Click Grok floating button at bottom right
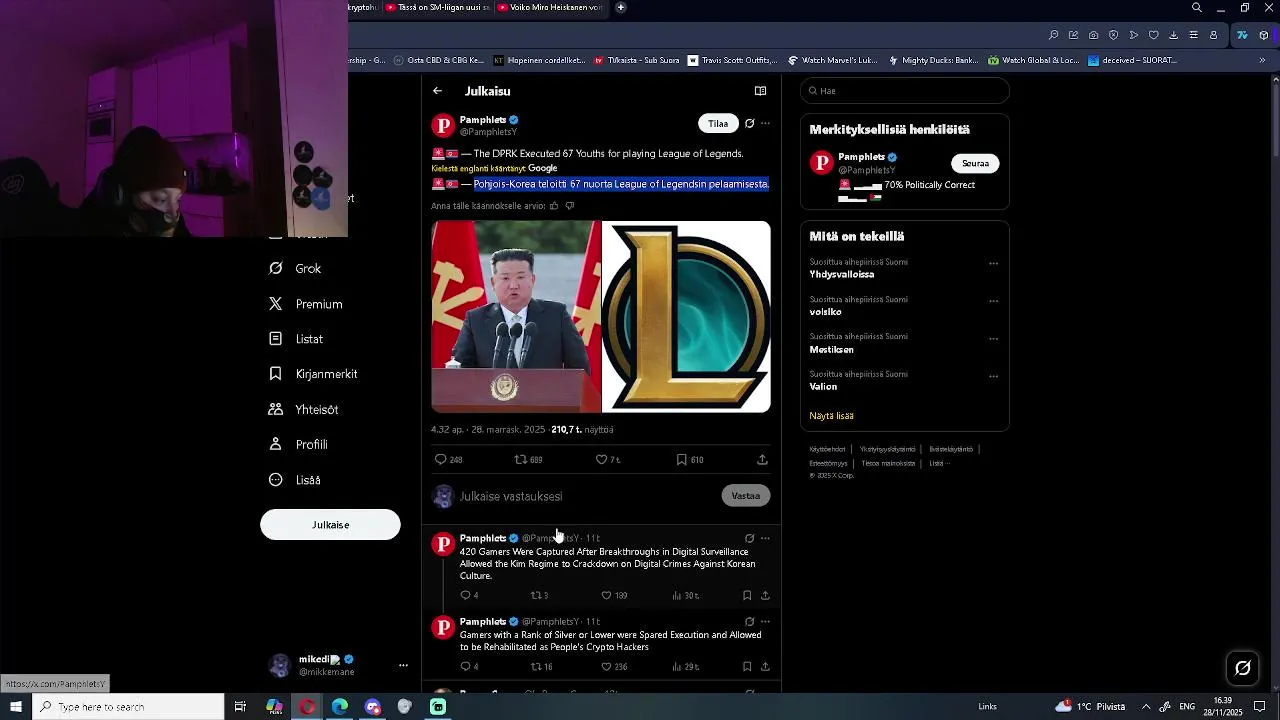The height and width of the screenshot is (720, 1280). [x=1243, y=668]
